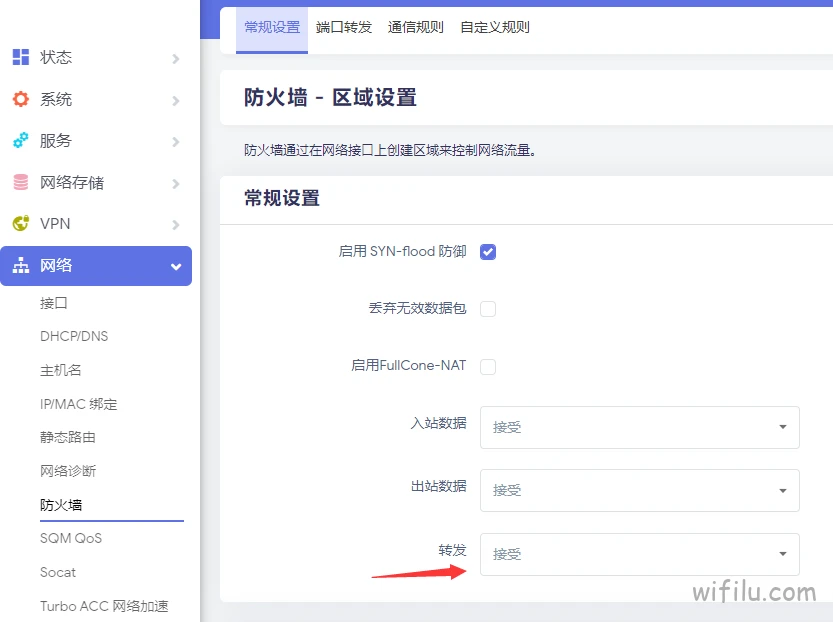Image resolution: width=833 pixels, height=622 pixels.
Task: Click the 防火墙通过在网络接口上创建区域 description text
Action: click(390, 150)
